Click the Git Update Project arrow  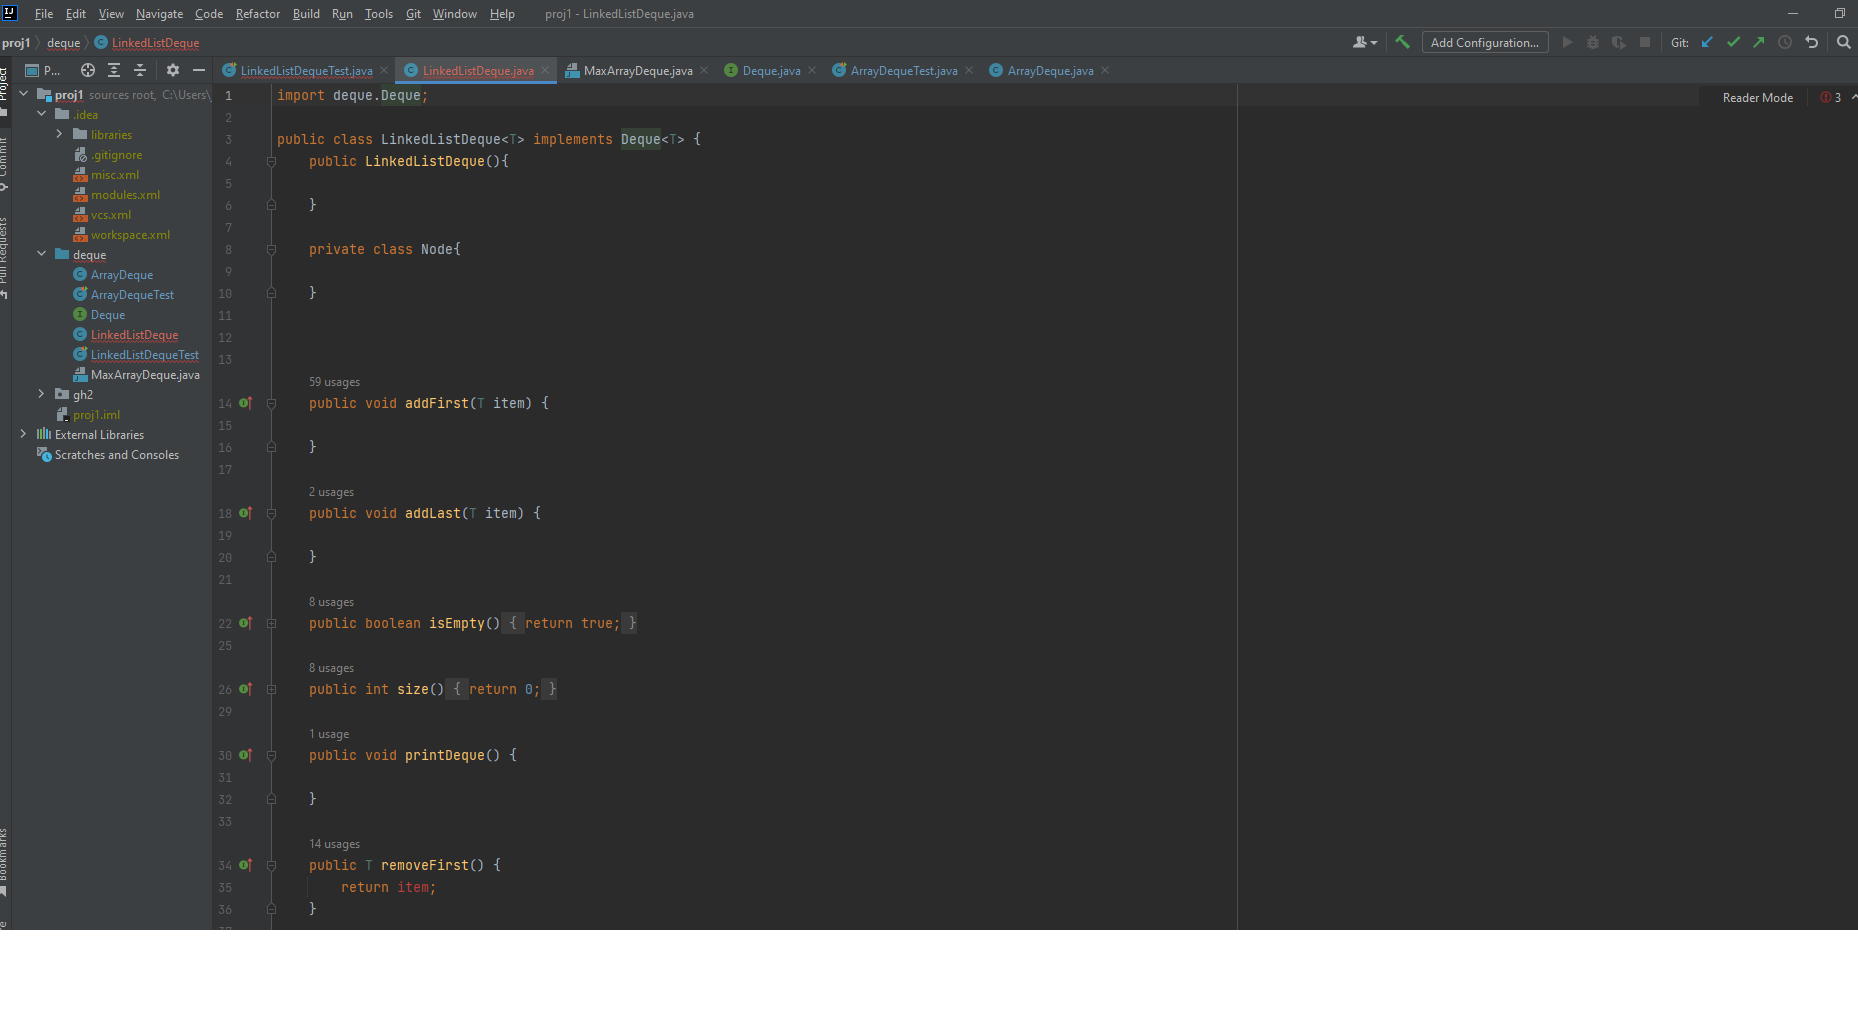(x=1707, y=42)
